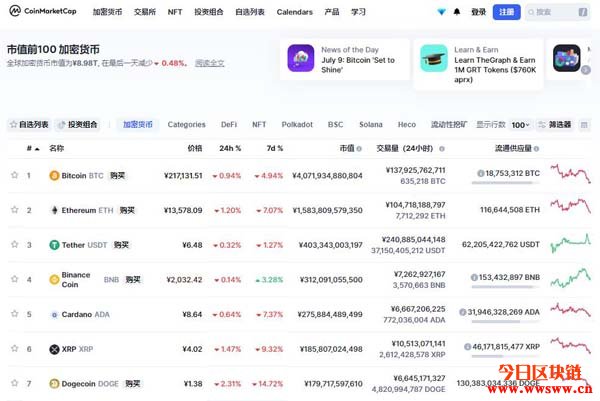Open the Calendars top navigation menu
600x401 pixels.
pos(295,12)
